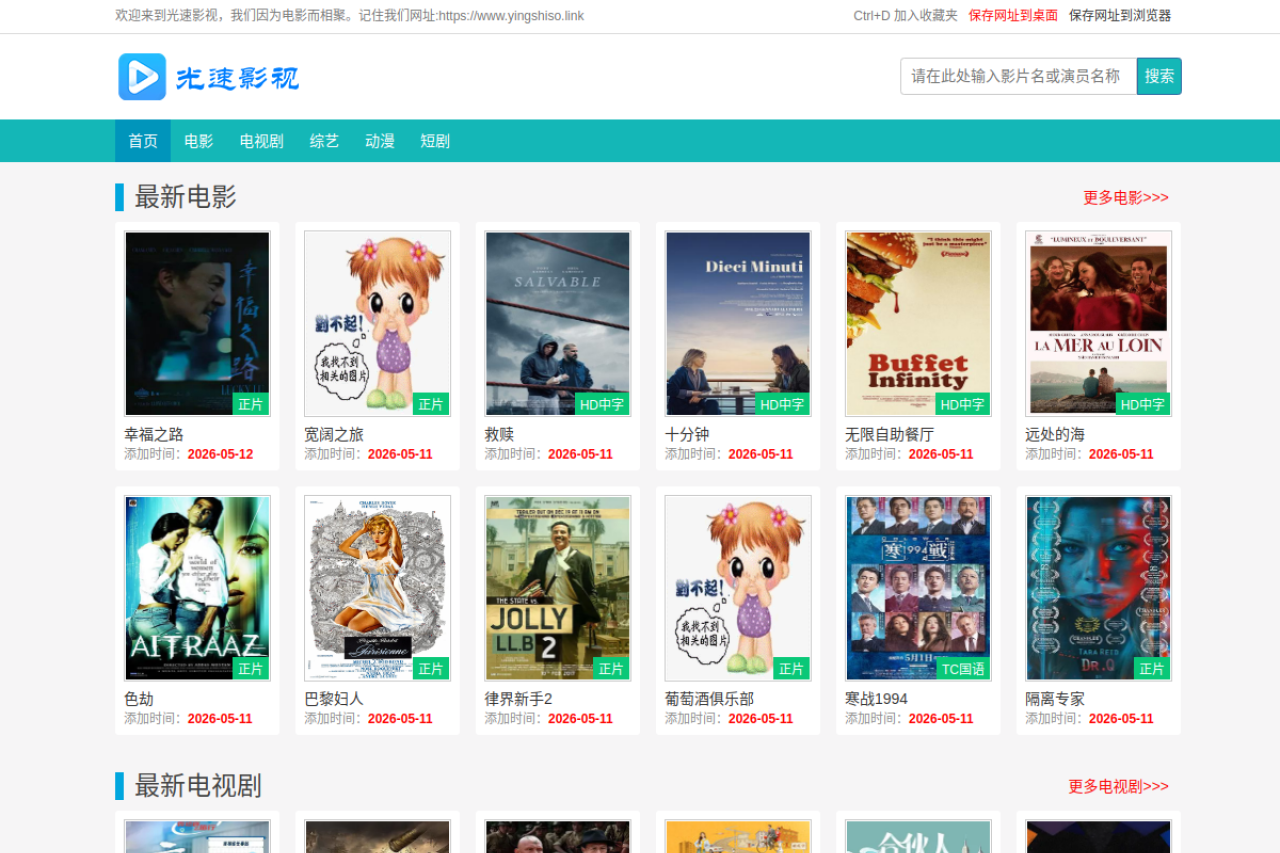This screenshot has width=1280, height=853.
Task: Click the 2026-05-11 date under 寒战1994
Action: [941, 719]
